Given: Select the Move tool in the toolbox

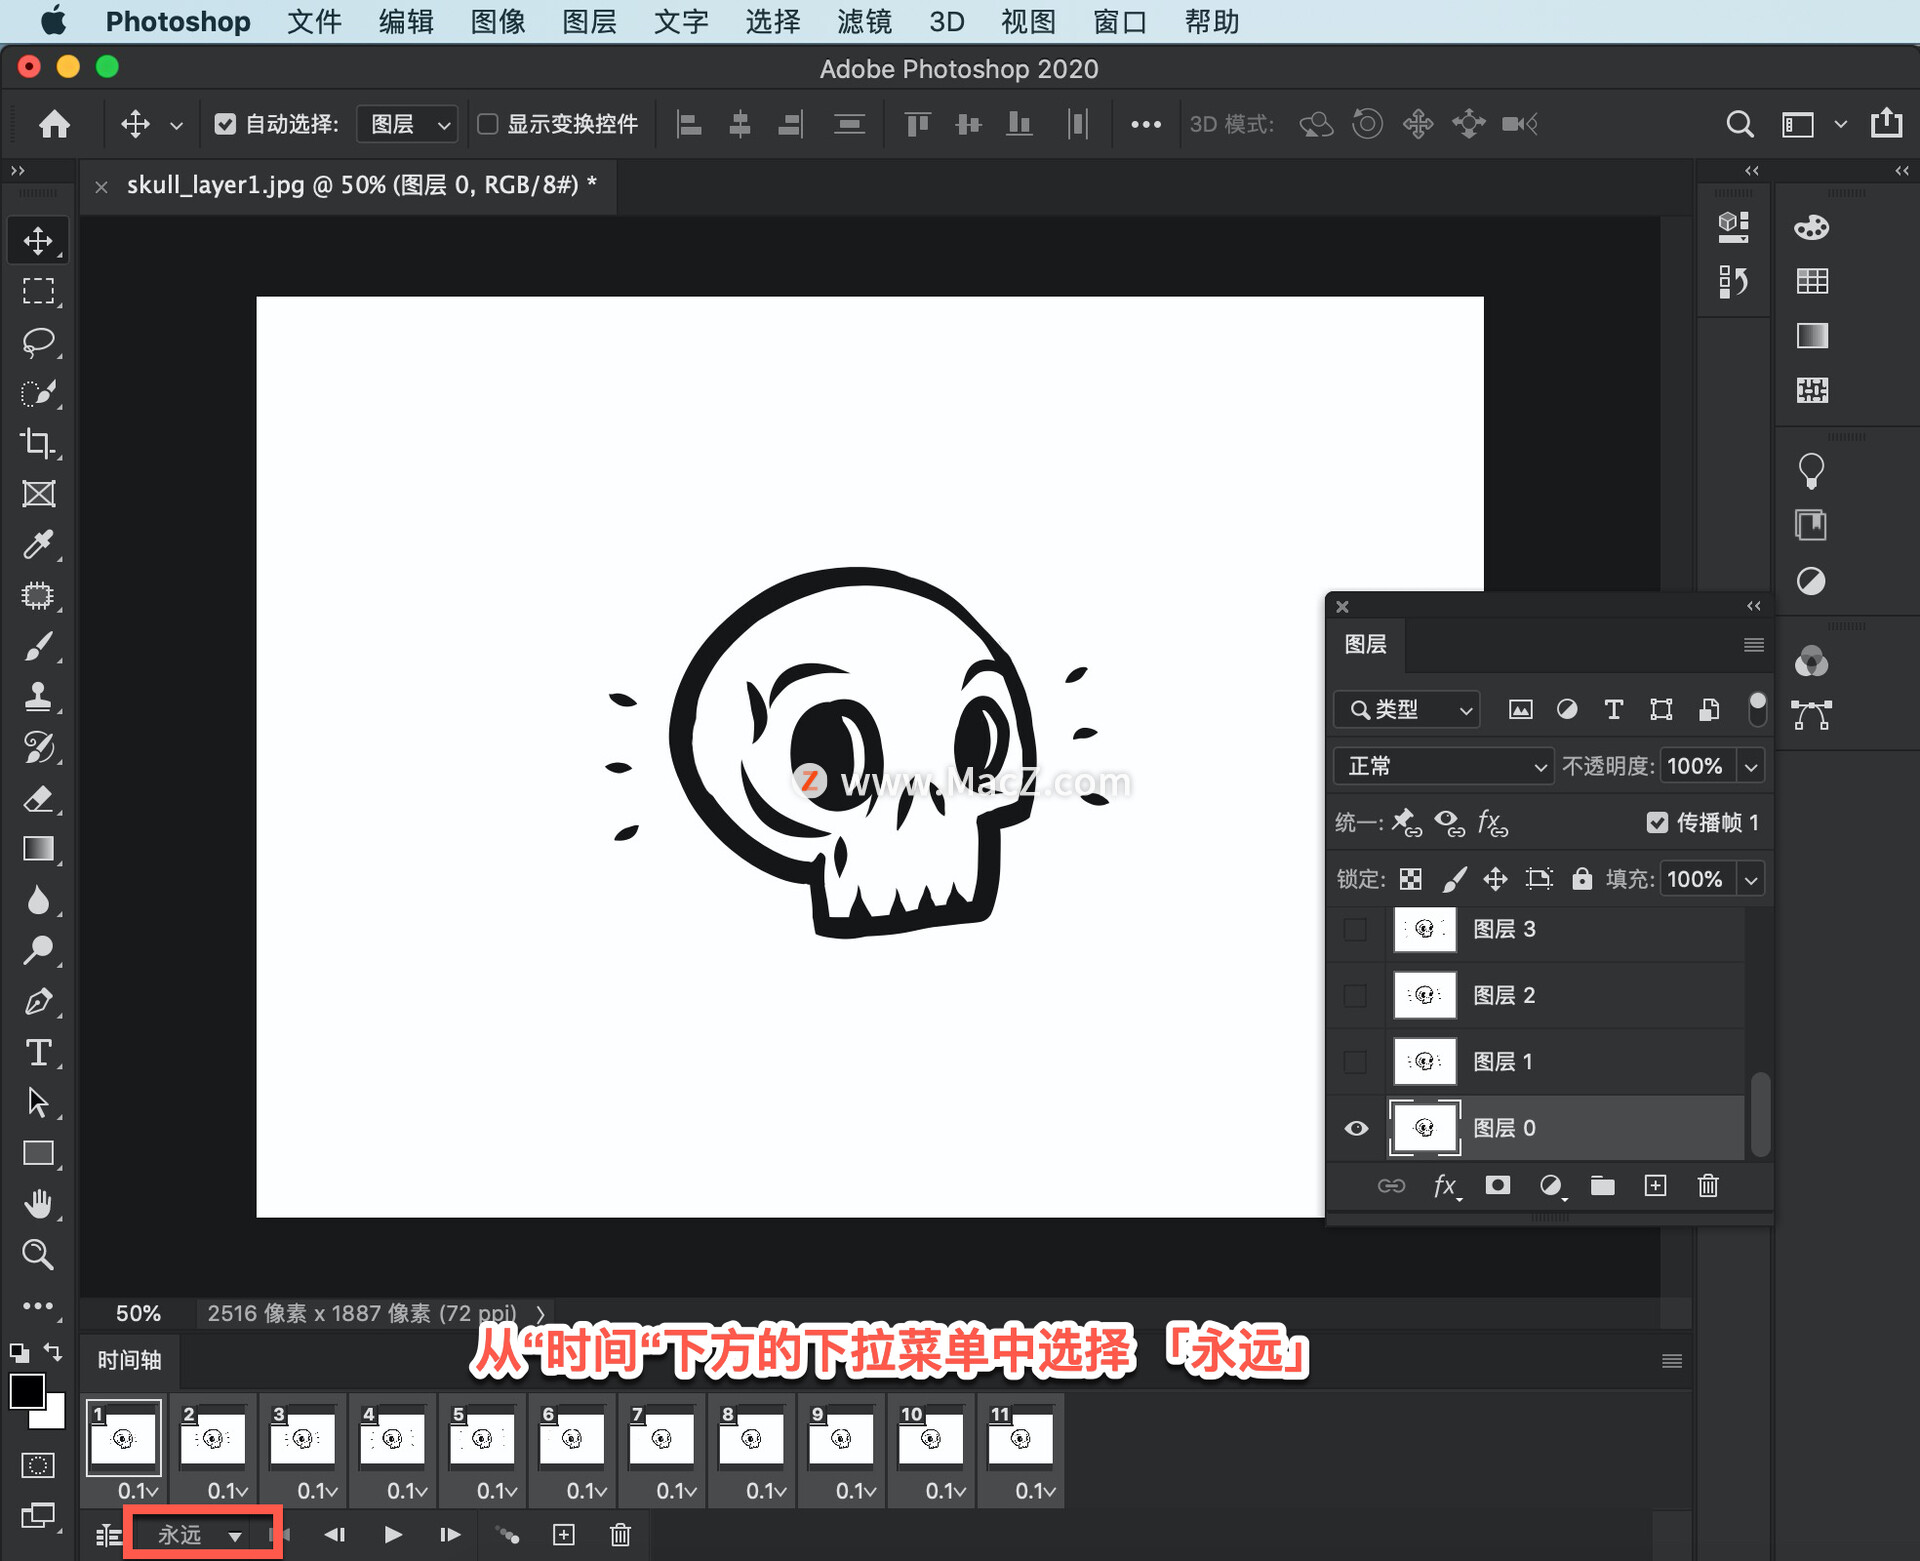Looking at the screenshot, I should (x=38, y=240).
